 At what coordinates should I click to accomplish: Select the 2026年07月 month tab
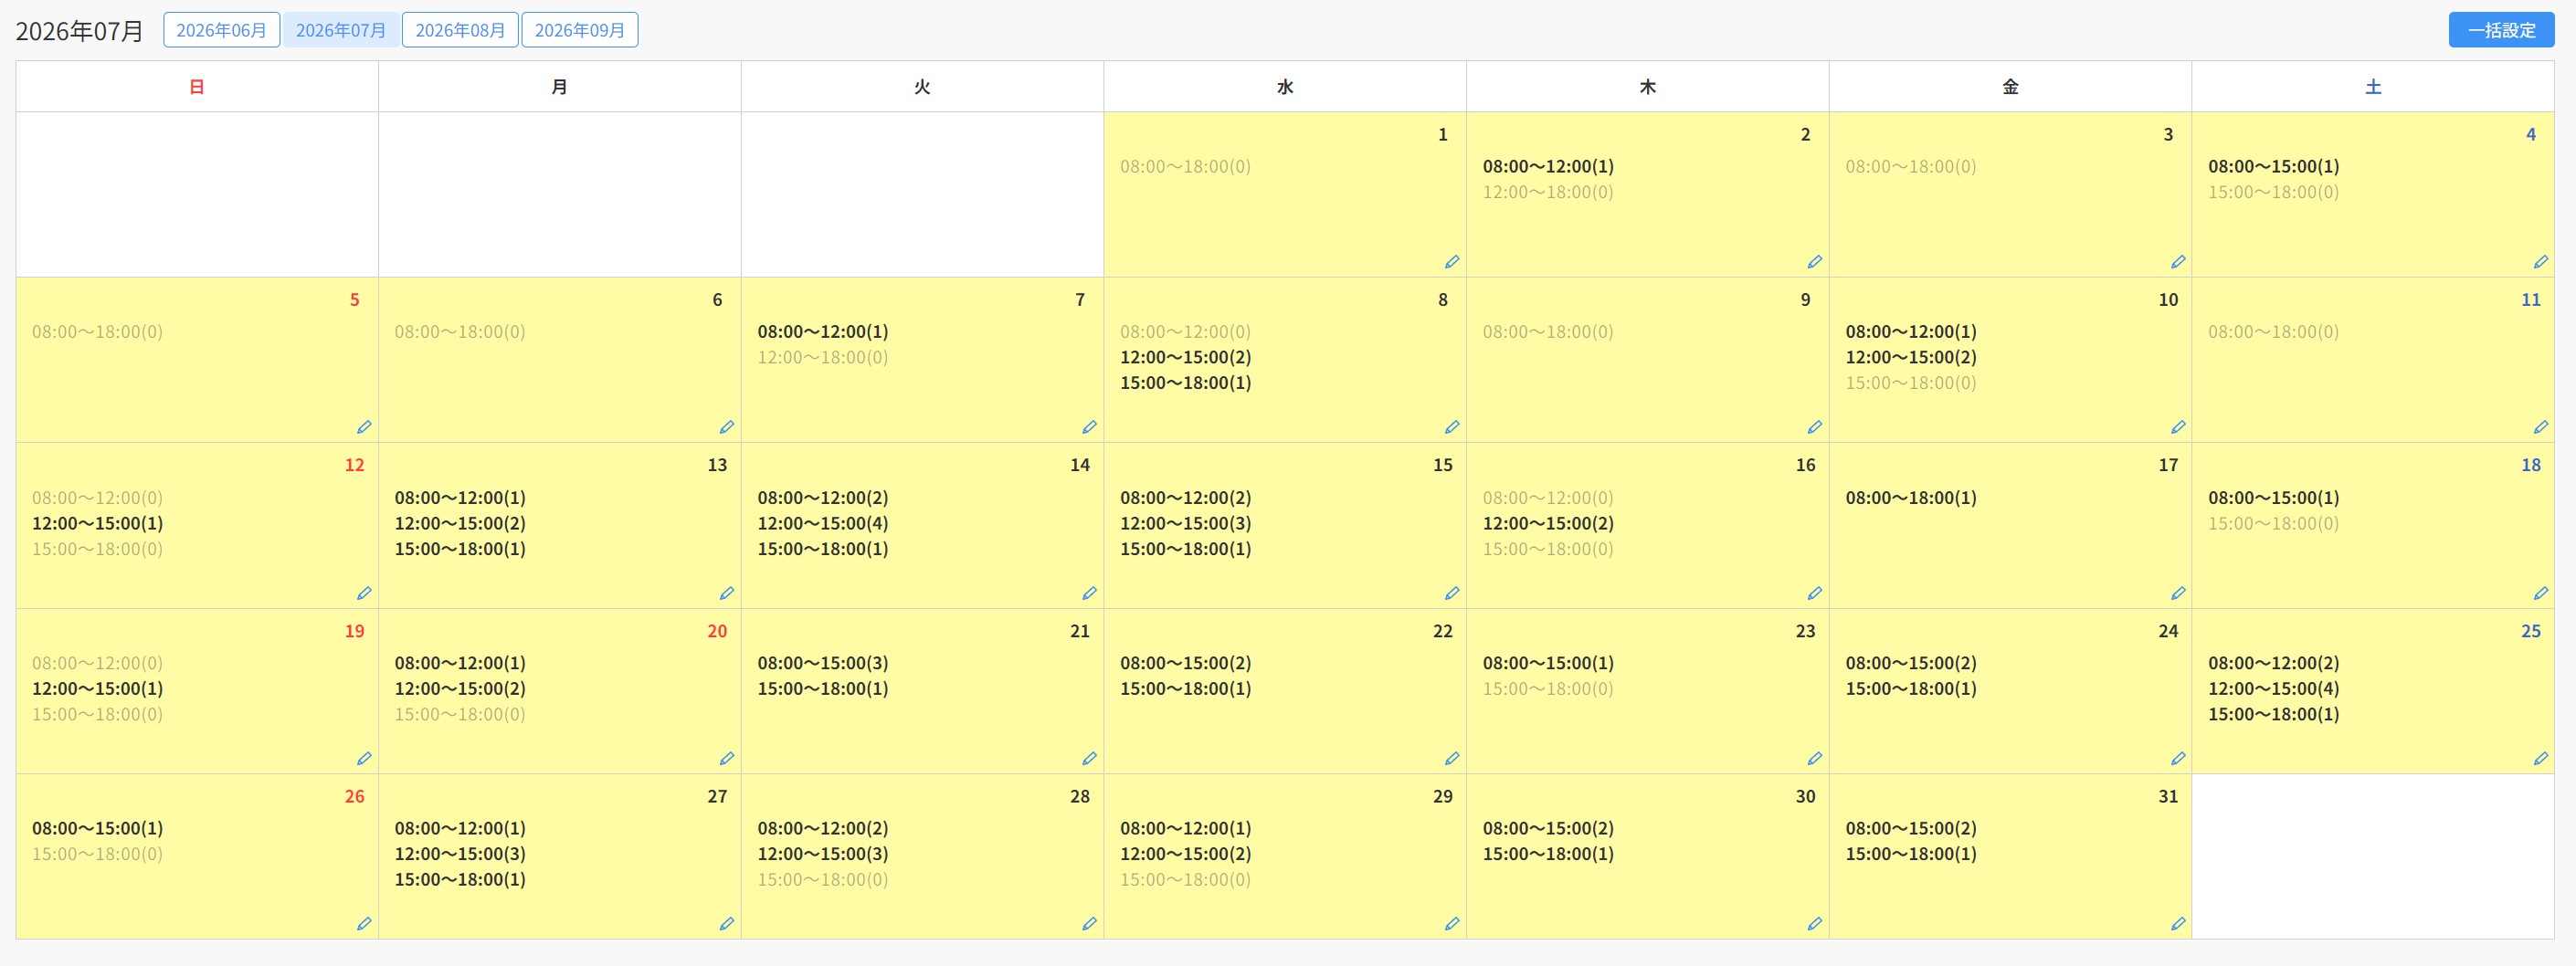tap(341, 30)
